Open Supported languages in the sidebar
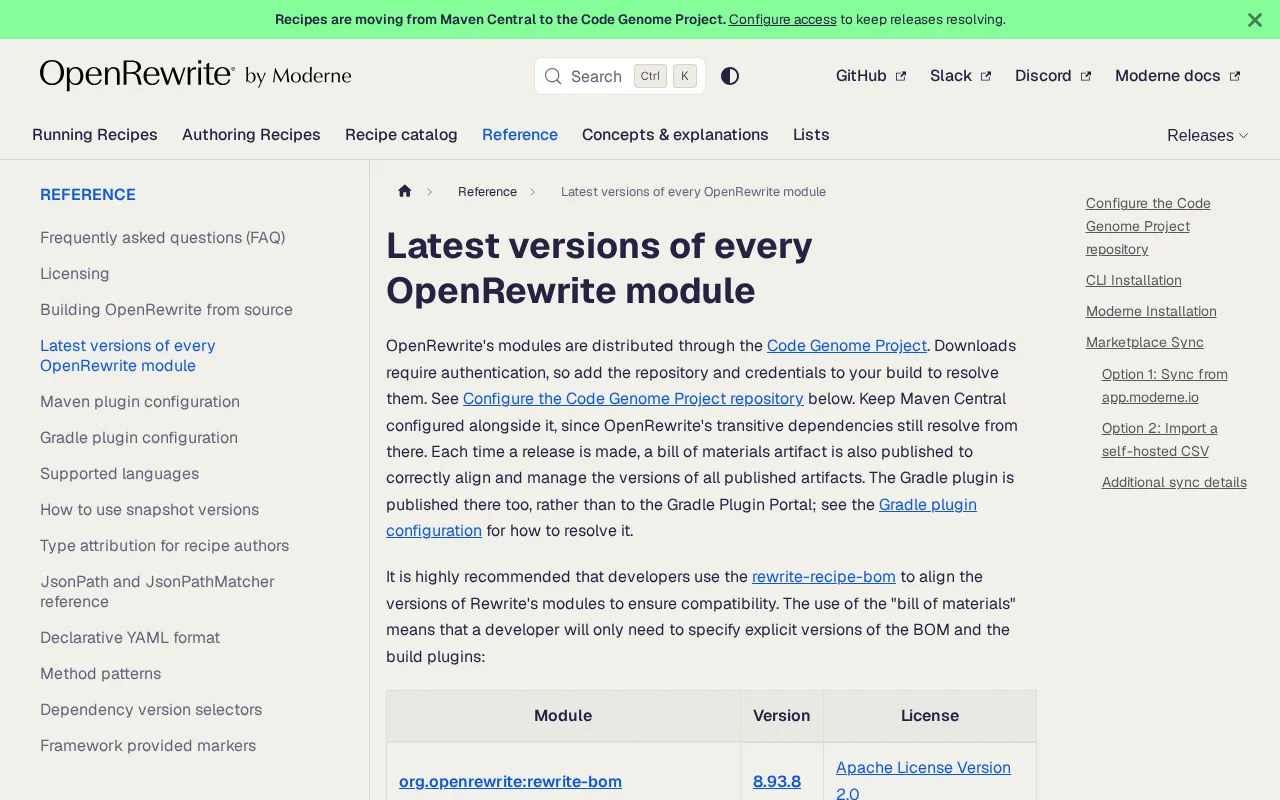 (x=119, y=473)
